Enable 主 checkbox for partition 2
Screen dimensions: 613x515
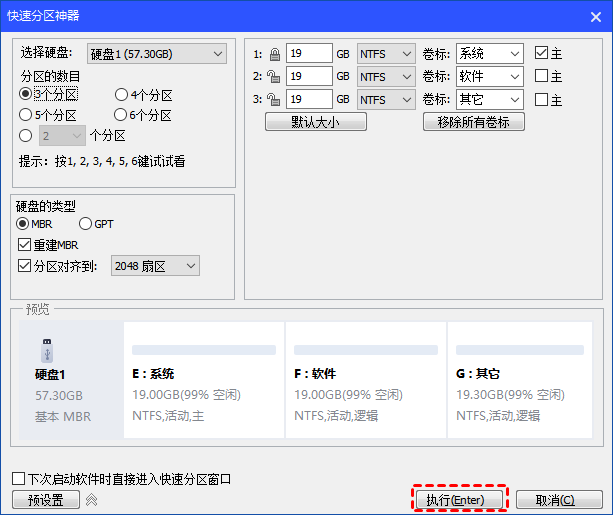[x=541, y=77]
